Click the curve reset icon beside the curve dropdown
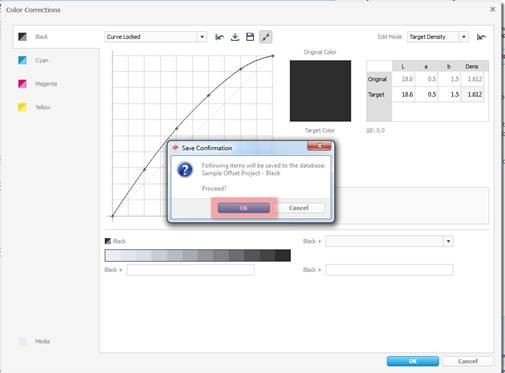This screenshot has height=373, width=505. (219, 37)
